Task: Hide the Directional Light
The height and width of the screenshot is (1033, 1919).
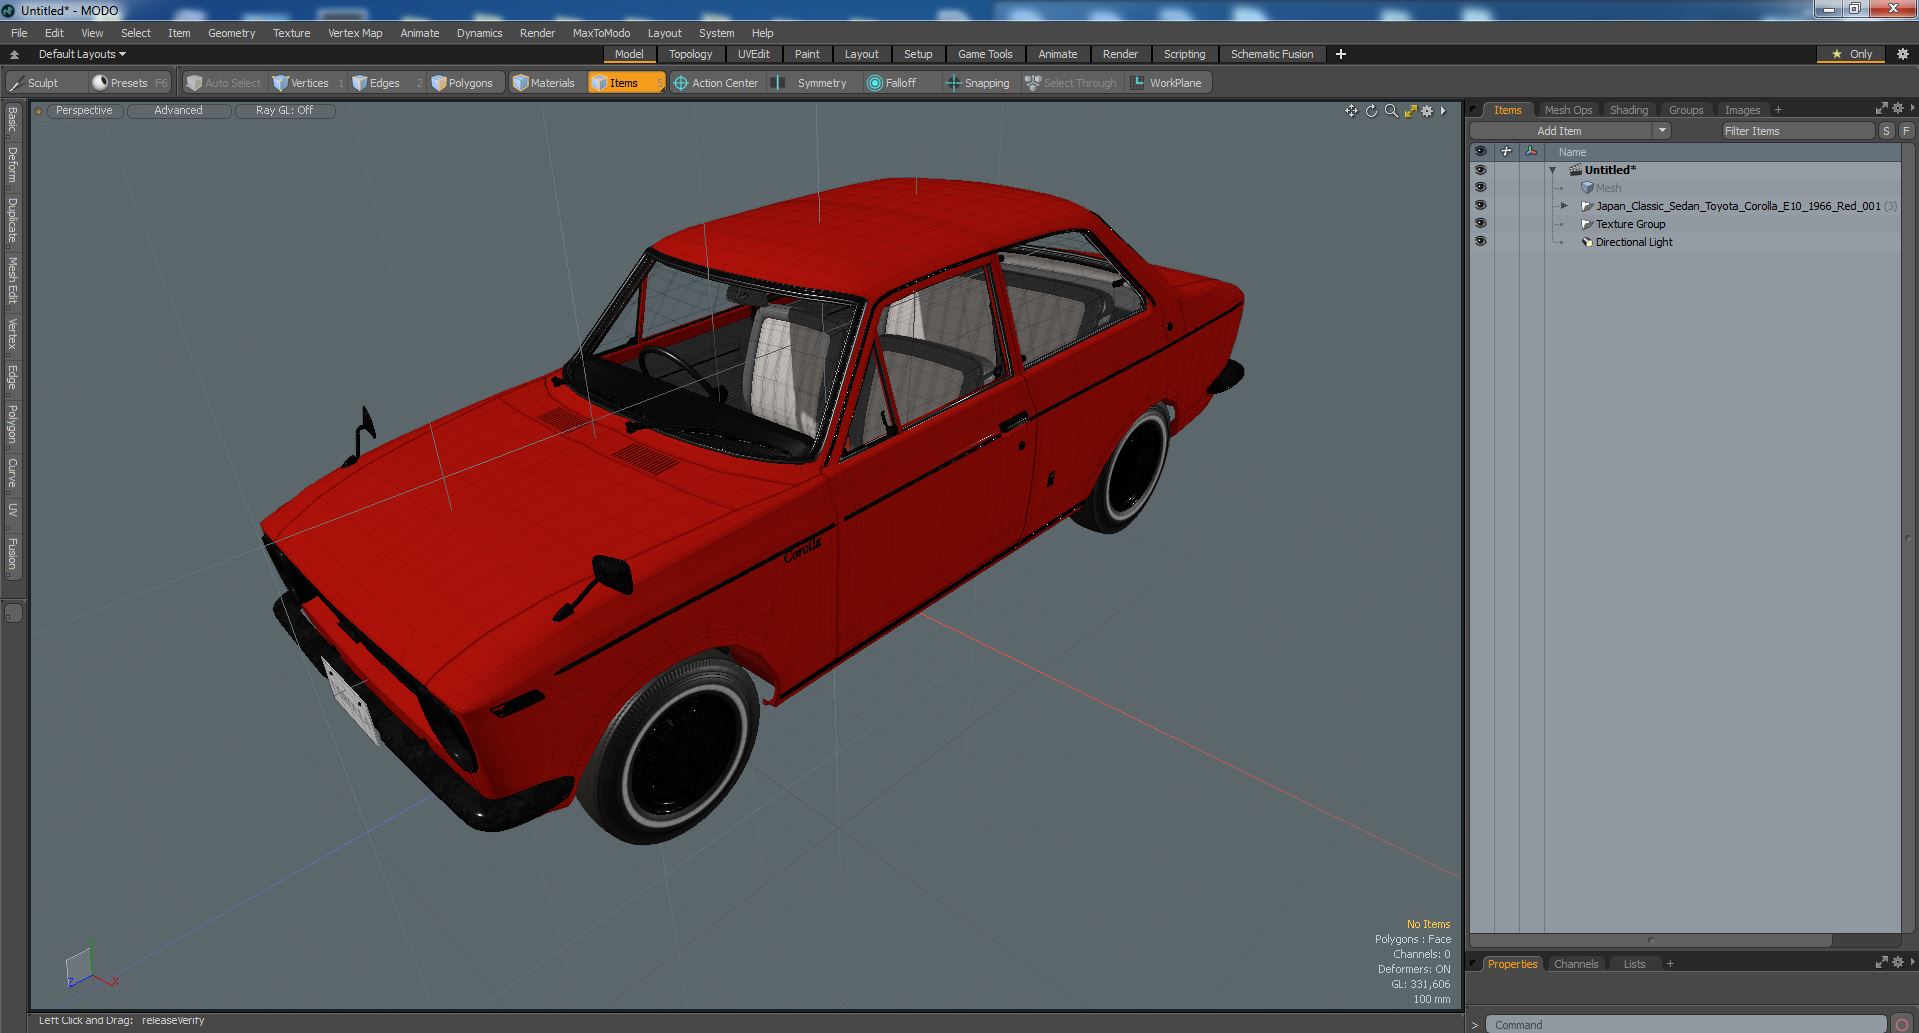Action: 1480,242
